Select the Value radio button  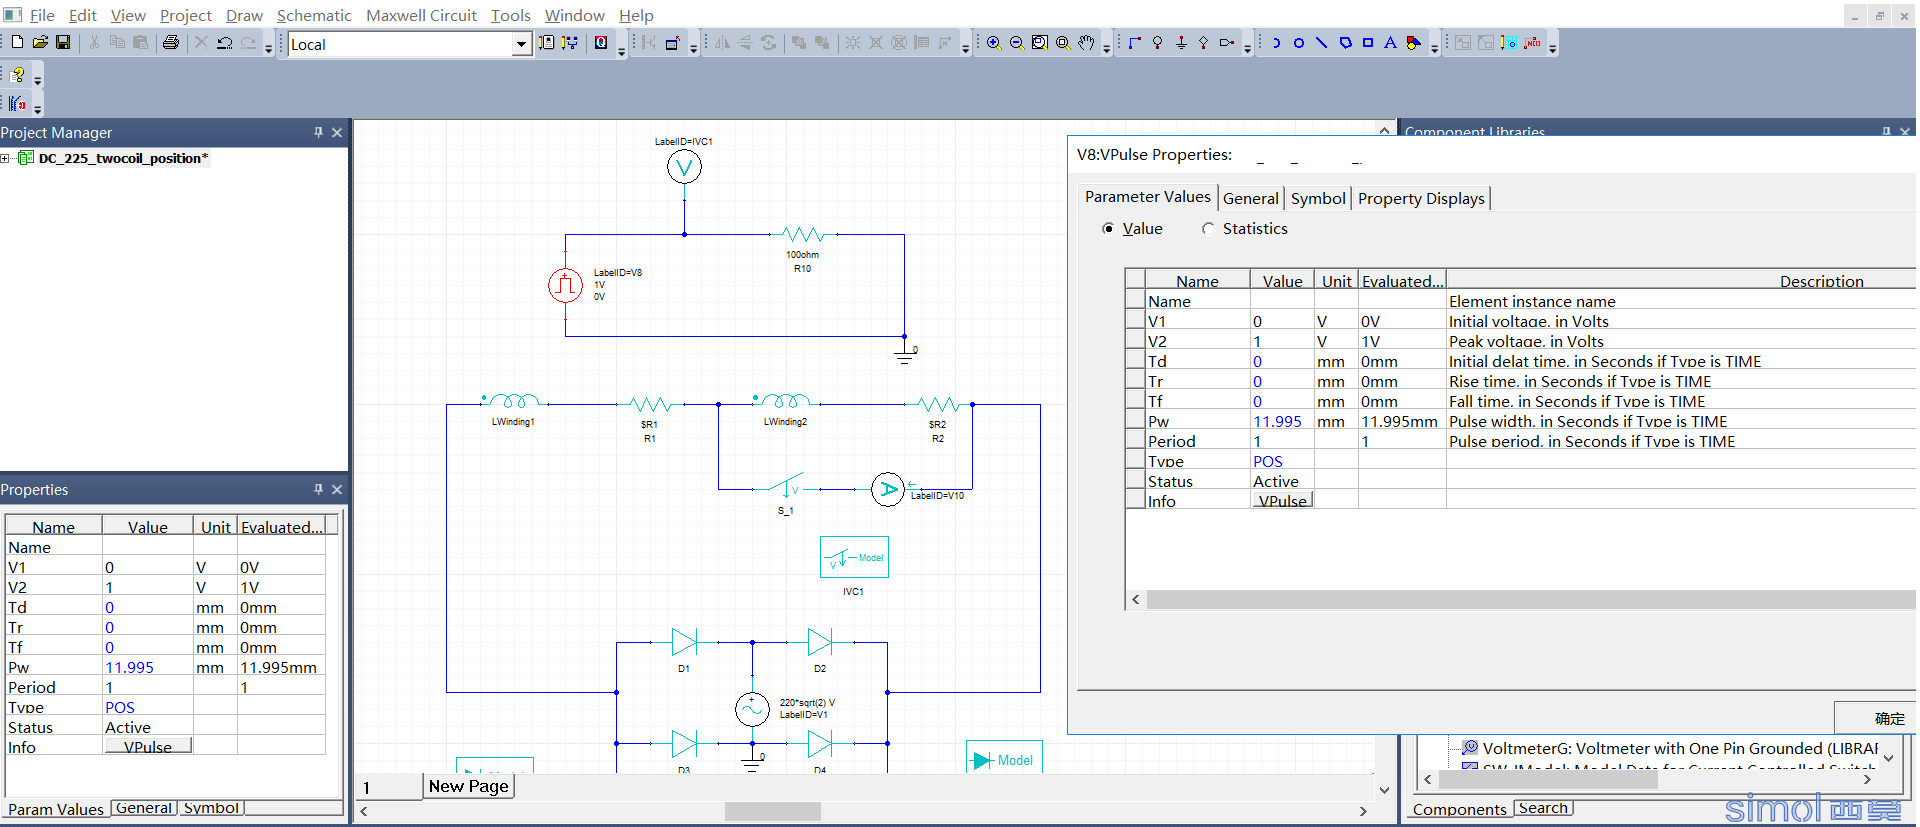tap(1108, 228)
